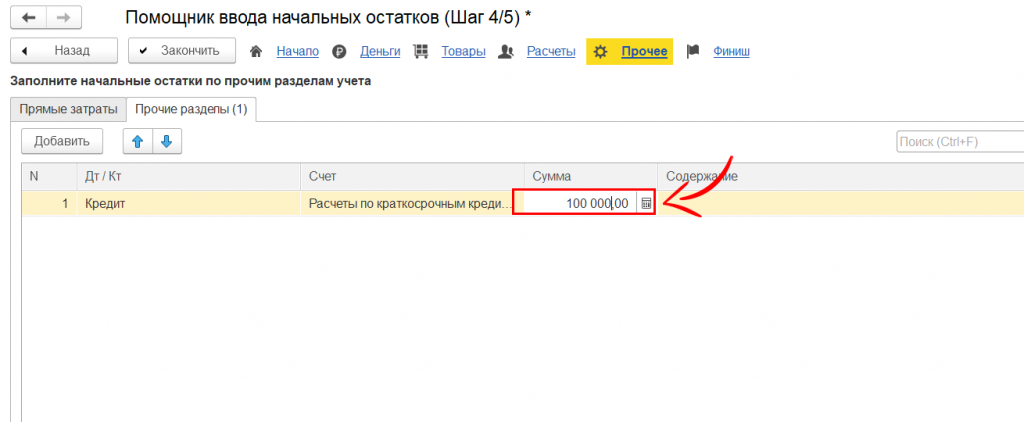Select the Прочие разделы (1) tab
The height and width of the screenshot is (422, 1024).
[190, 109]
